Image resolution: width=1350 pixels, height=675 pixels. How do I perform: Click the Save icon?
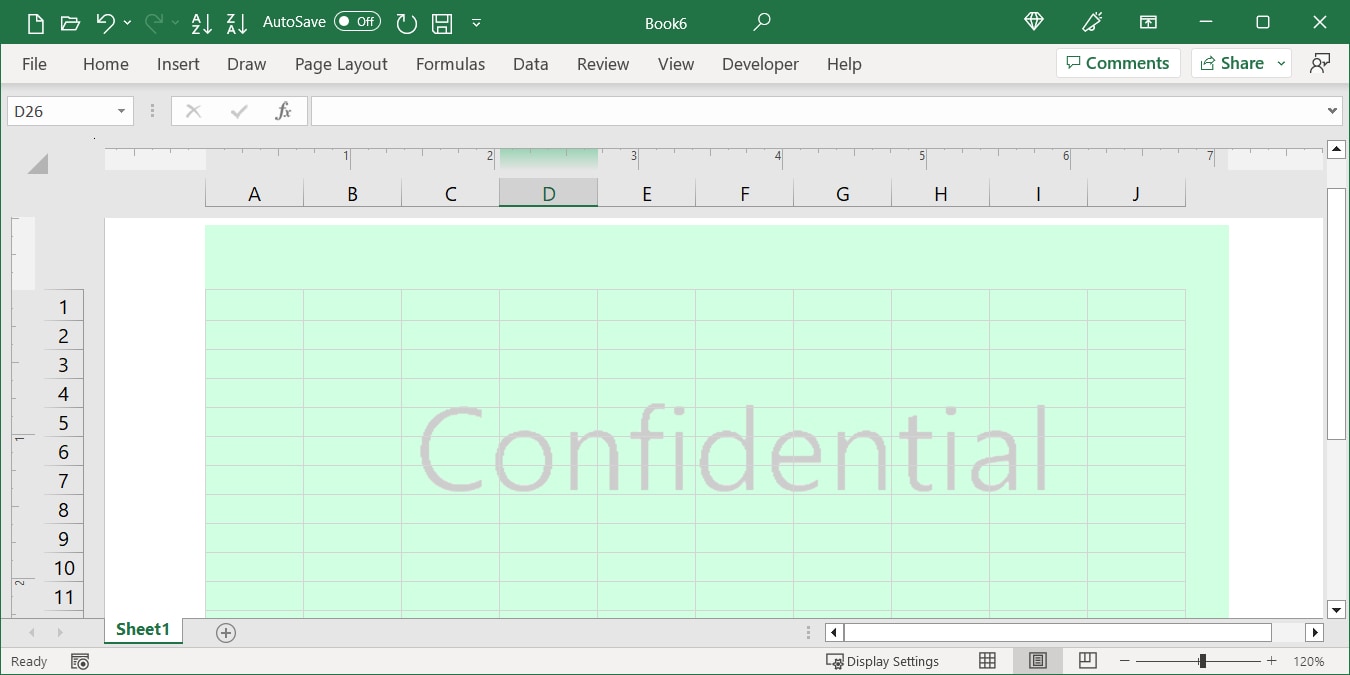click(x=441, y=22)
